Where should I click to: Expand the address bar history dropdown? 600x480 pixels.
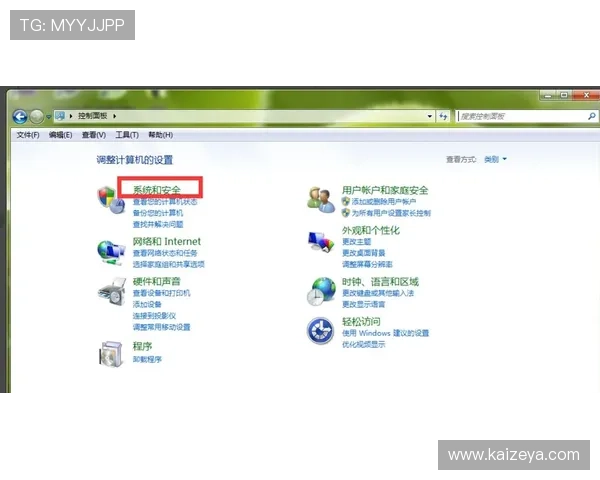(x=430, y=116)
